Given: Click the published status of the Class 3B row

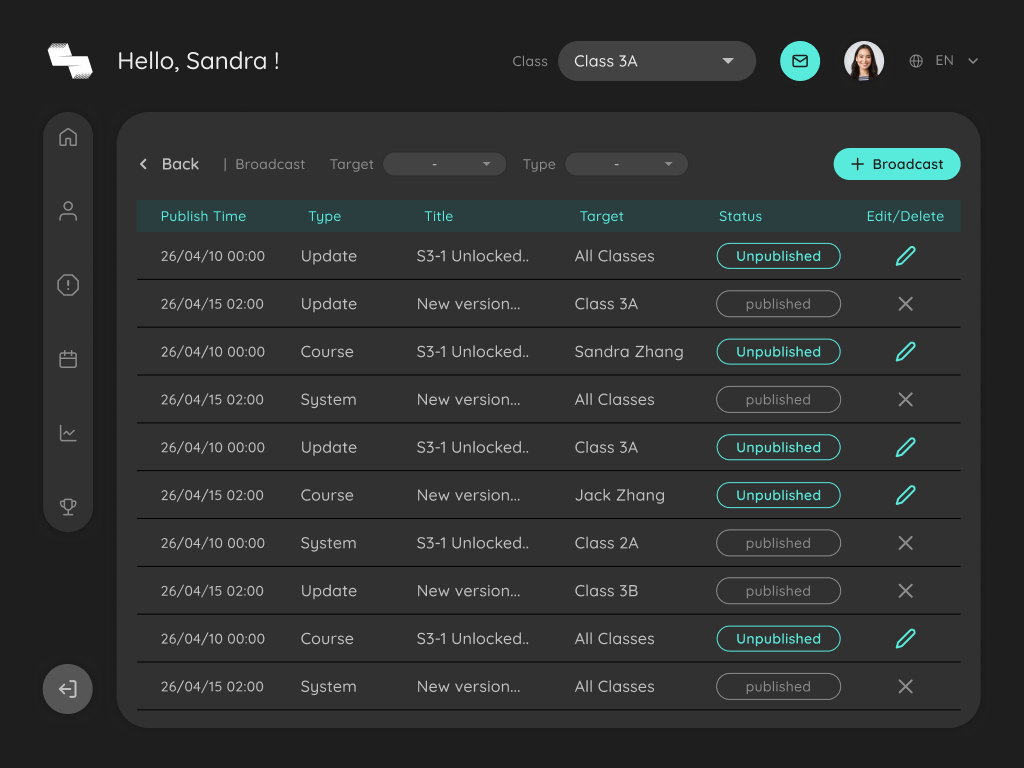Looking at the screenshot, I should pos(778,591).
